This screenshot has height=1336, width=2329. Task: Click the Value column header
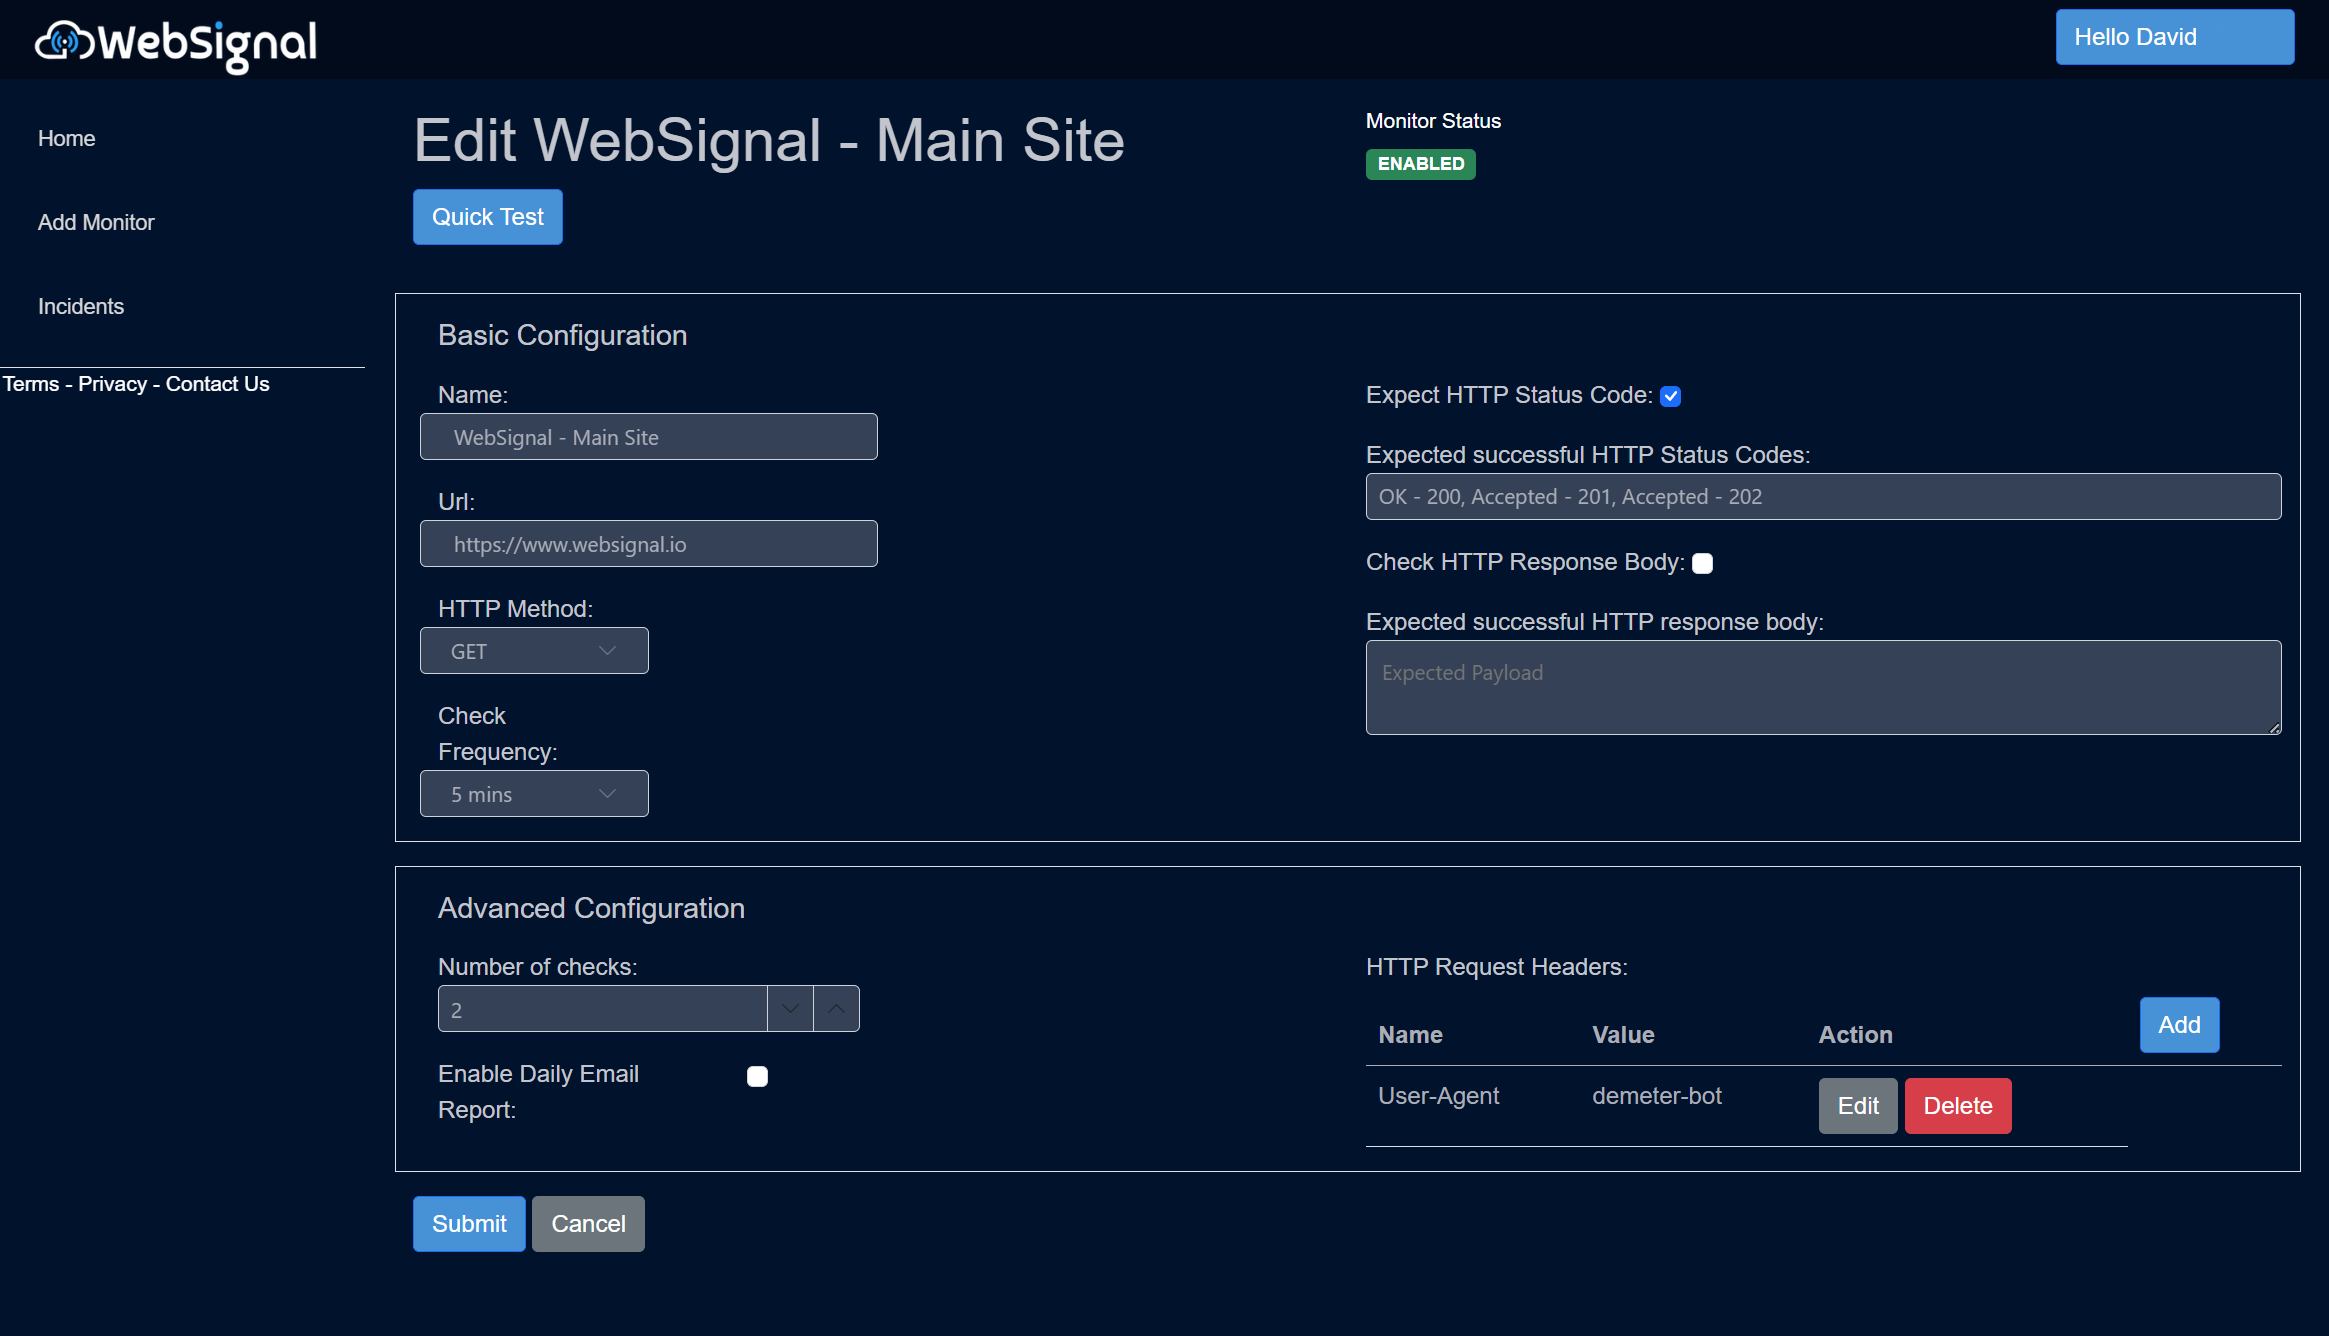1623,1035
